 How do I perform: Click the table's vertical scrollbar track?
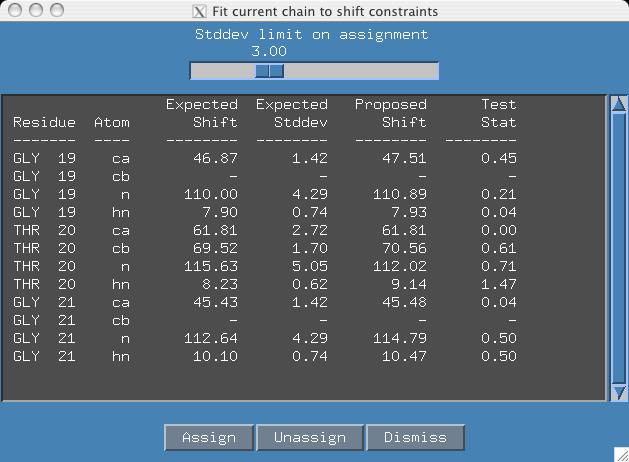[x=618, y=250]
